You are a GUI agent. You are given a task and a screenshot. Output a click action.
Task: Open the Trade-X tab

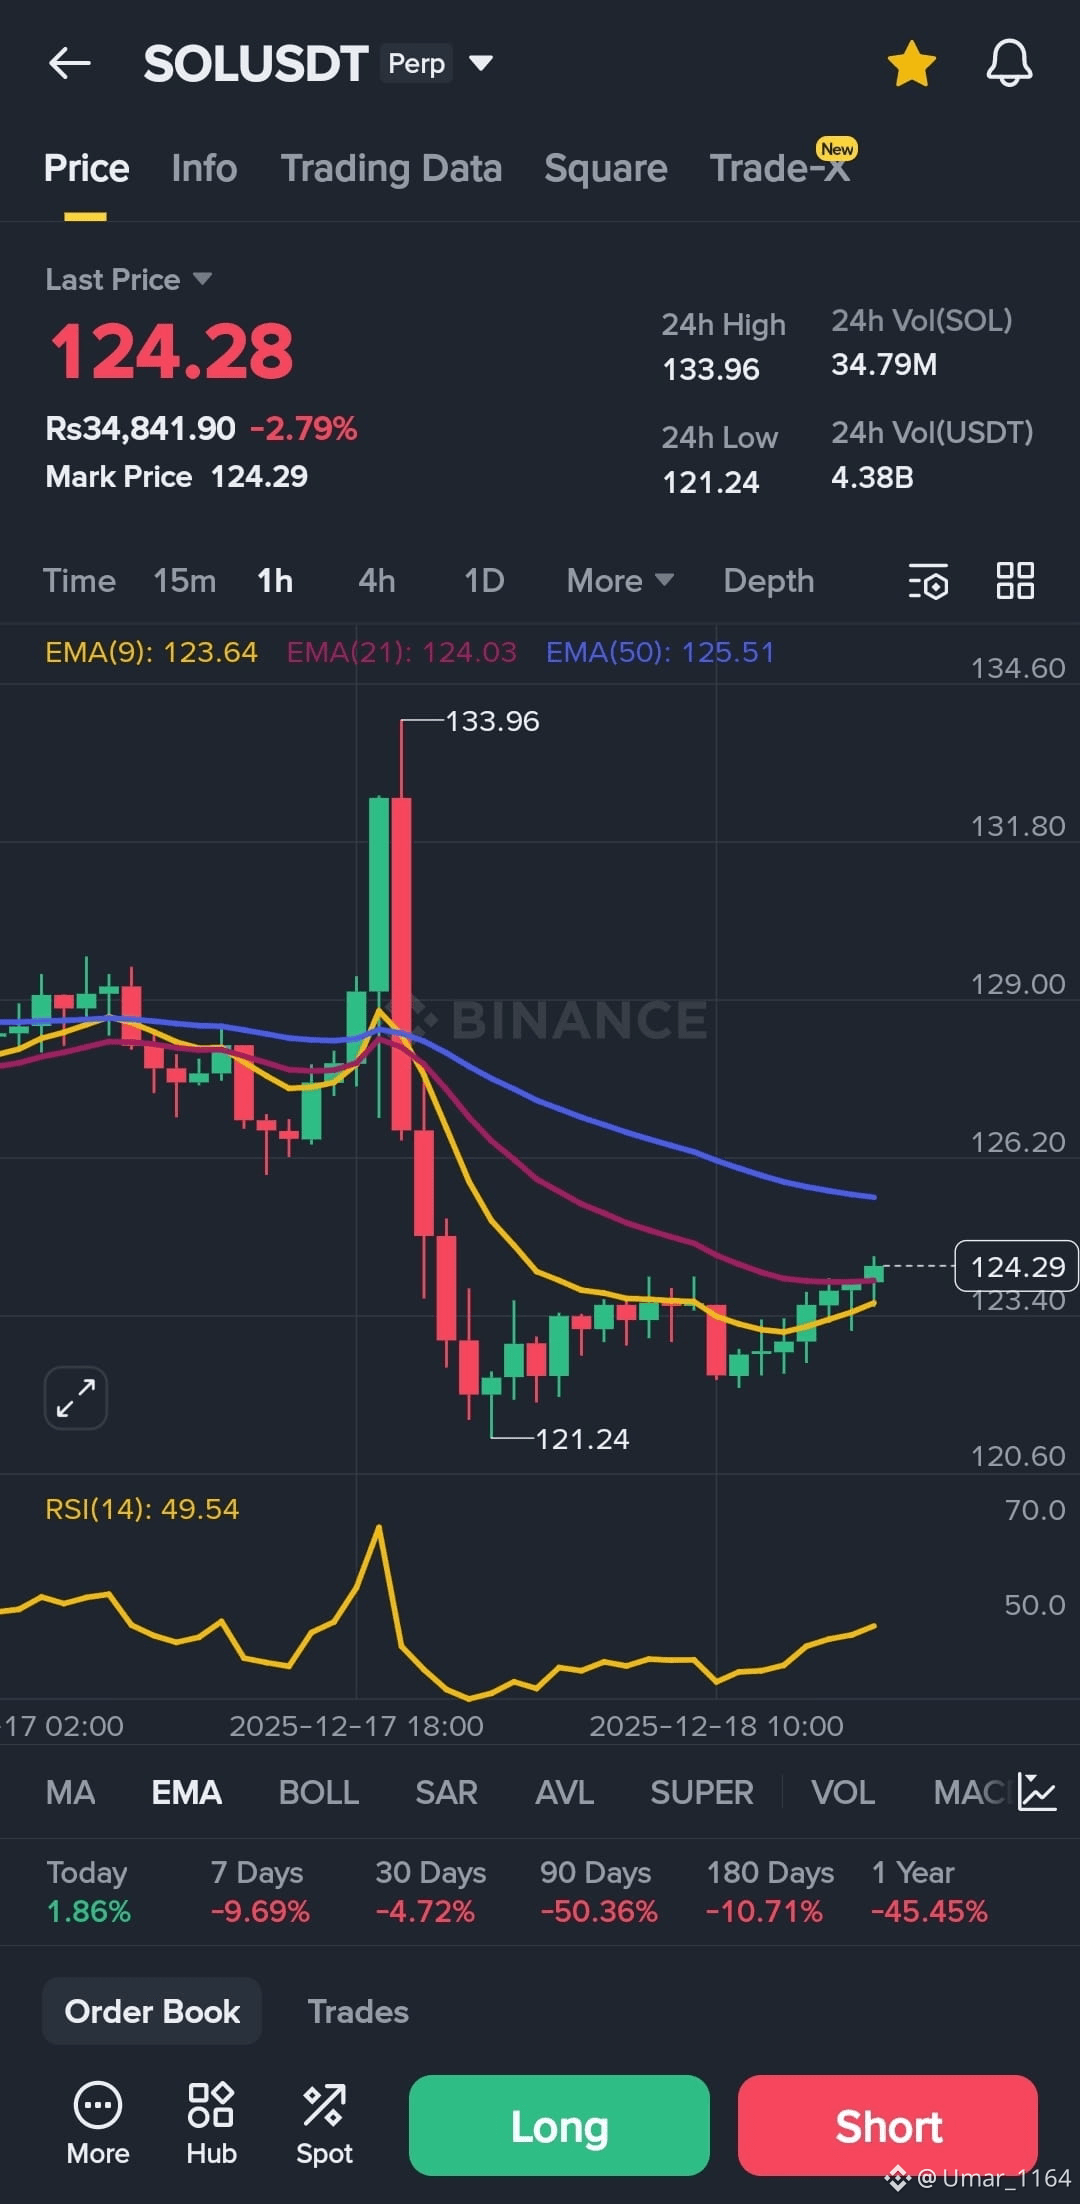[x=781, y=167]
